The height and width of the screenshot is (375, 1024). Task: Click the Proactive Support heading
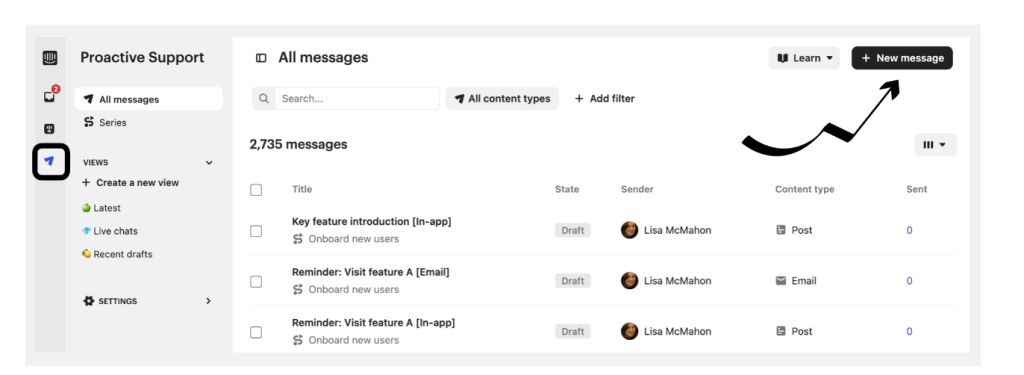(x=142, y=57)
